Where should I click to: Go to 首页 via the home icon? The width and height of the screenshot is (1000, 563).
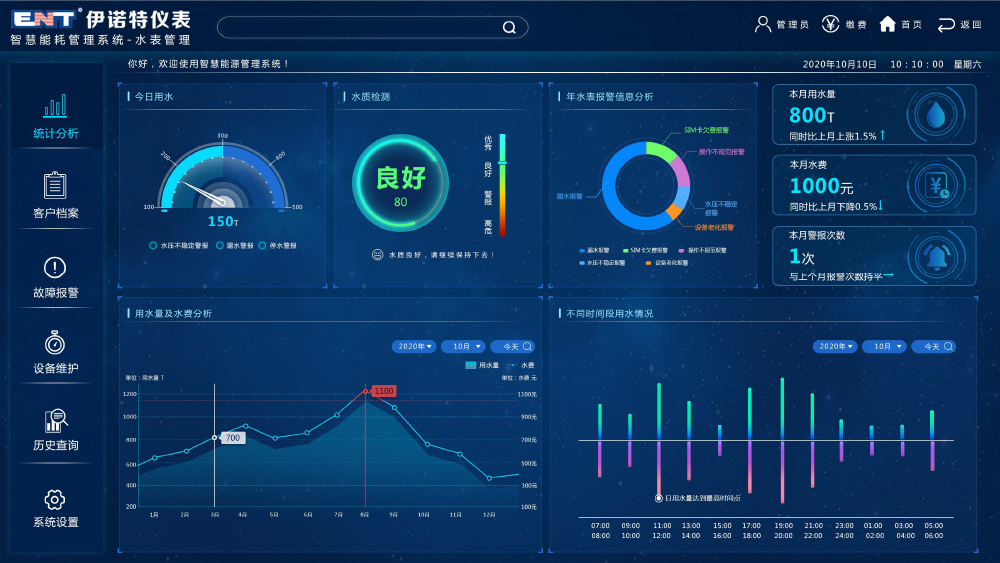[887, 24]
